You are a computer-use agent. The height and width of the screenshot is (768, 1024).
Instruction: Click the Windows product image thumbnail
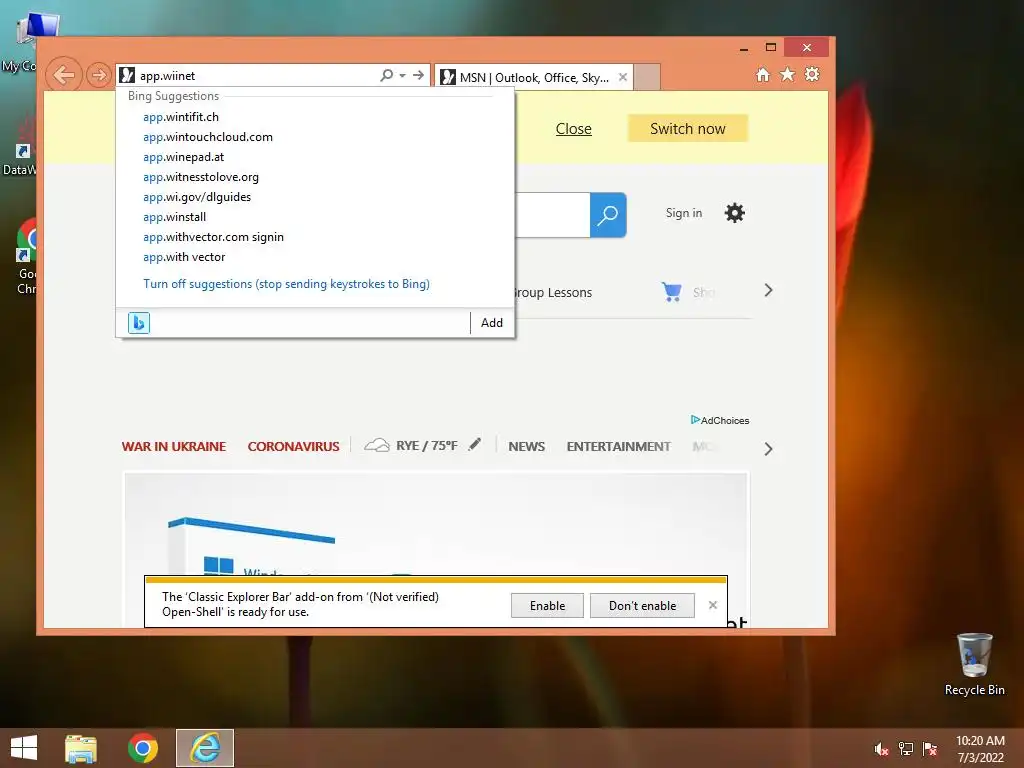pyautogui.click(x=436, y=524)
